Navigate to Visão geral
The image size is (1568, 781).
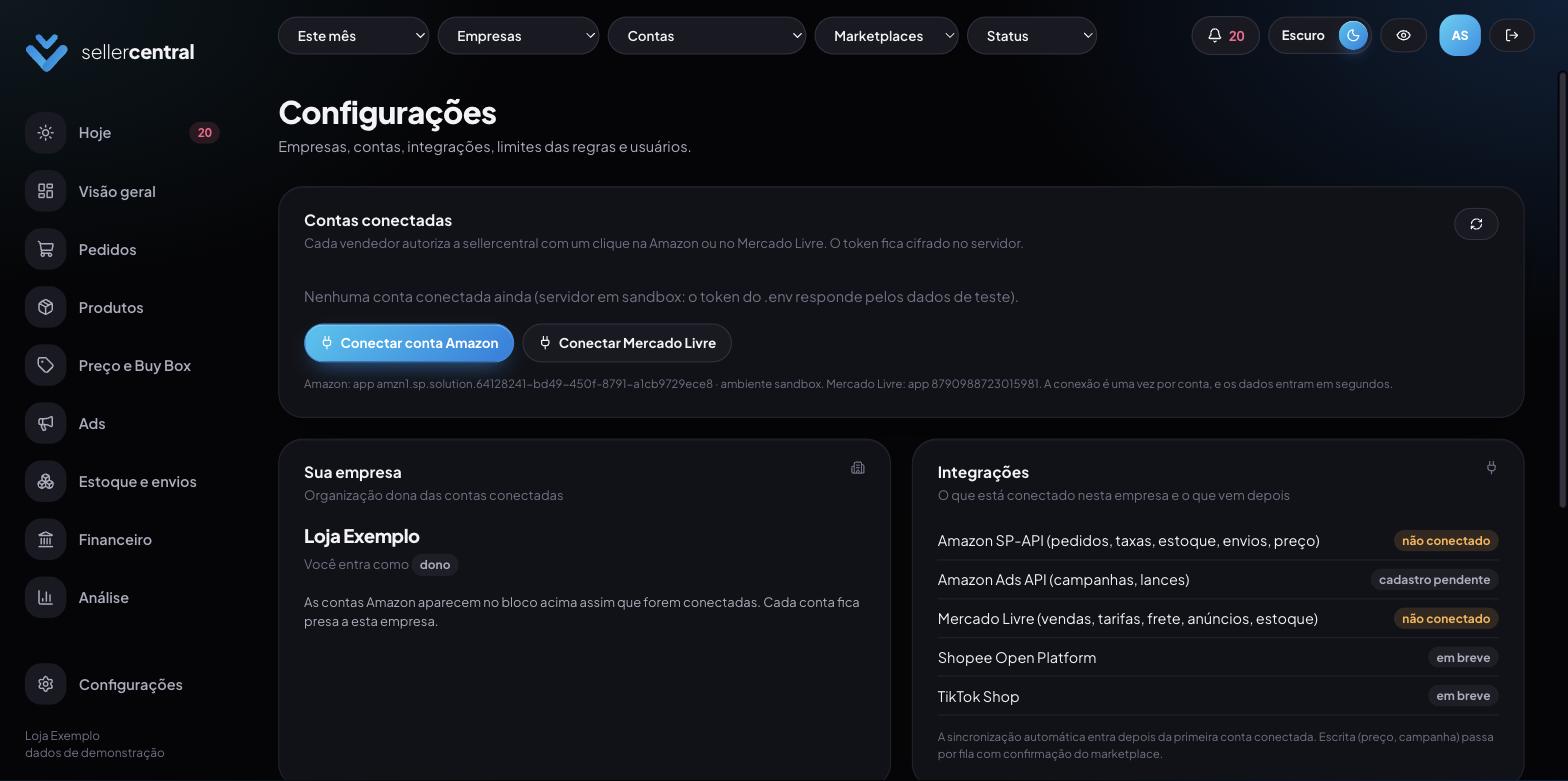tap(122, 191)
